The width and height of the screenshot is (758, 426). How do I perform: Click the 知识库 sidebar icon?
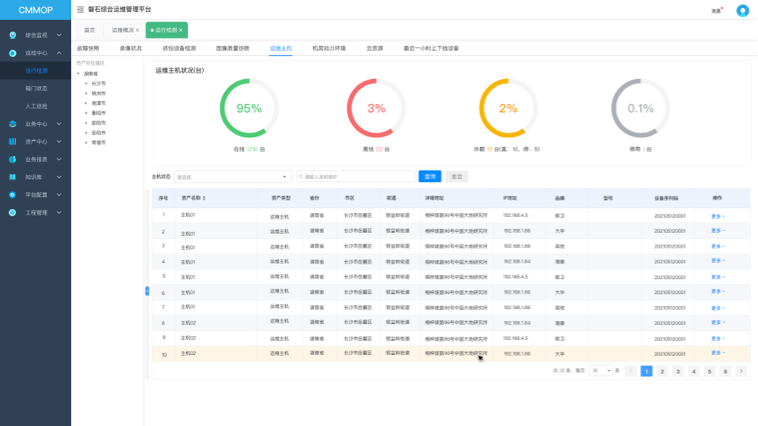click(x=13, y=177)
